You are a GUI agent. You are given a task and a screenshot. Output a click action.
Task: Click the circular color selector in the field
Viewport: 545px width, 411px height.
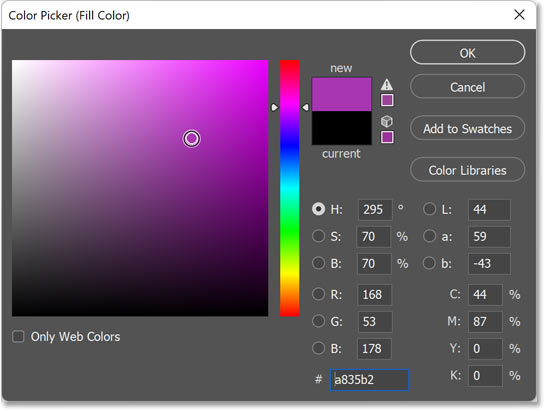tap(192, 138)
